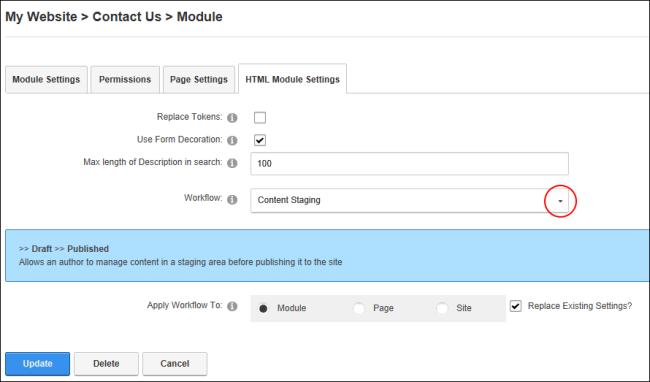The height and width of the screenshot is (382, 650).
Task: Select the HTML Module Settings tab
Action: click(293, 79)
